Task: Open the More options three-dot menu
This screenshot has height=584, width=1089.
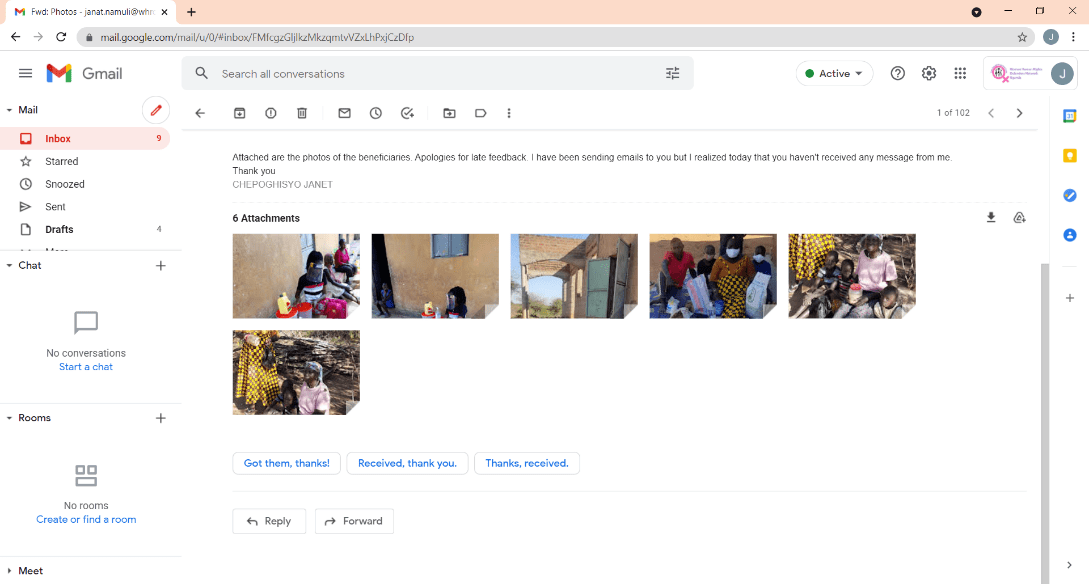Action: 509,113
